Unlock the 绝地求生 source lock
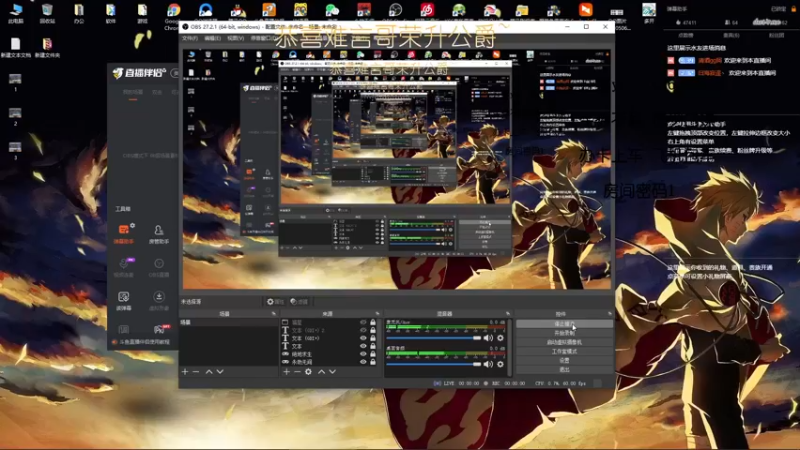This screenshot has height=450, width=800. [373, 354]
